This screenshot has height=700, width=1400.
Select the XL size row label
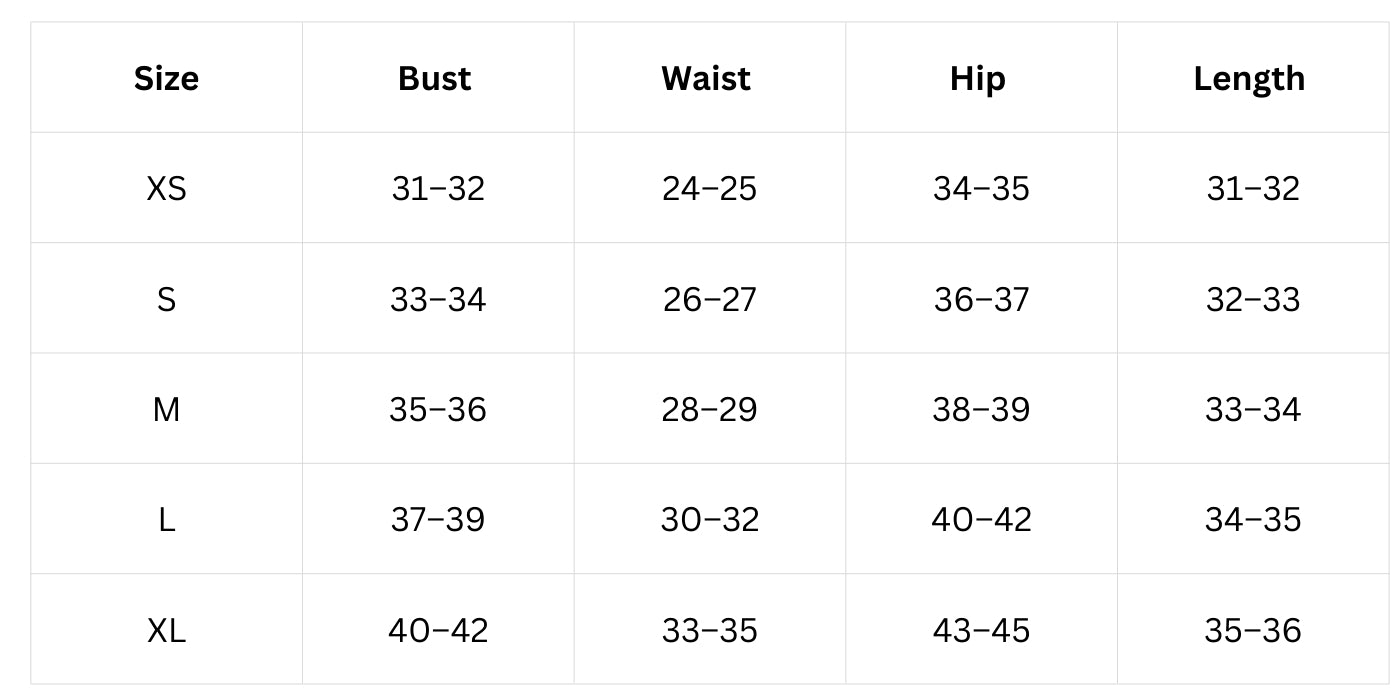pos(166,630)
